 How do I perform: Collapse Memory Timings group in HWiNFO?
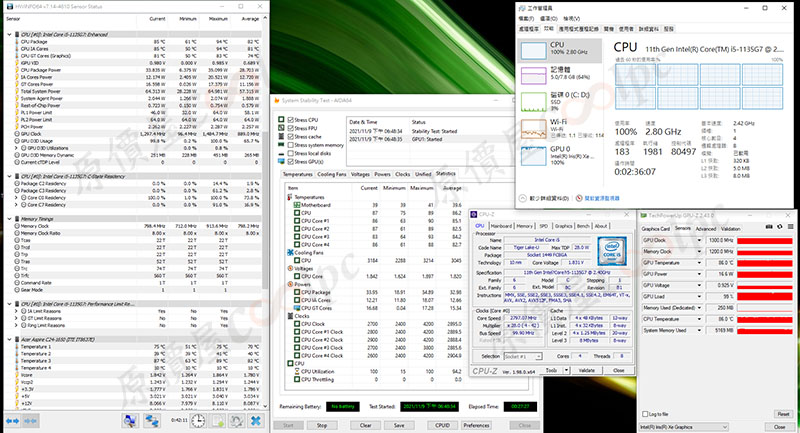9,219
